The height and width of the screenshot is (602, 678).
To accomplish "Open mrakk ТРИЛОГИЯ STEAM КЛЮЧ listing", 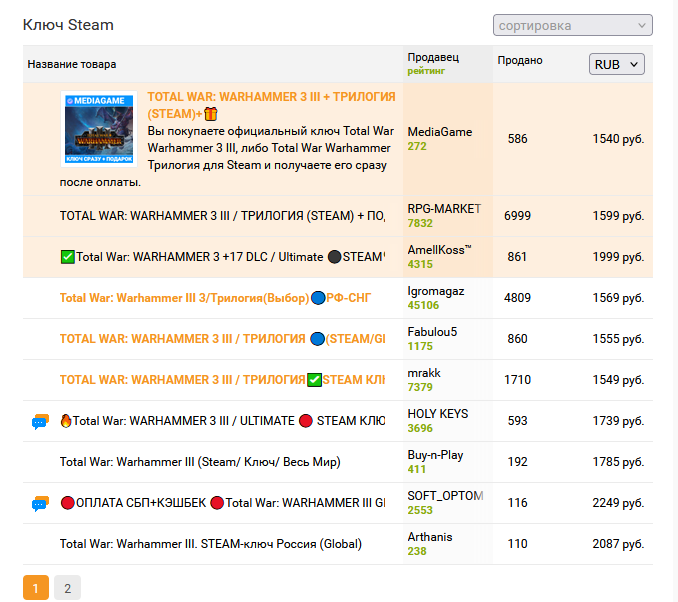I will coord(222,380).
